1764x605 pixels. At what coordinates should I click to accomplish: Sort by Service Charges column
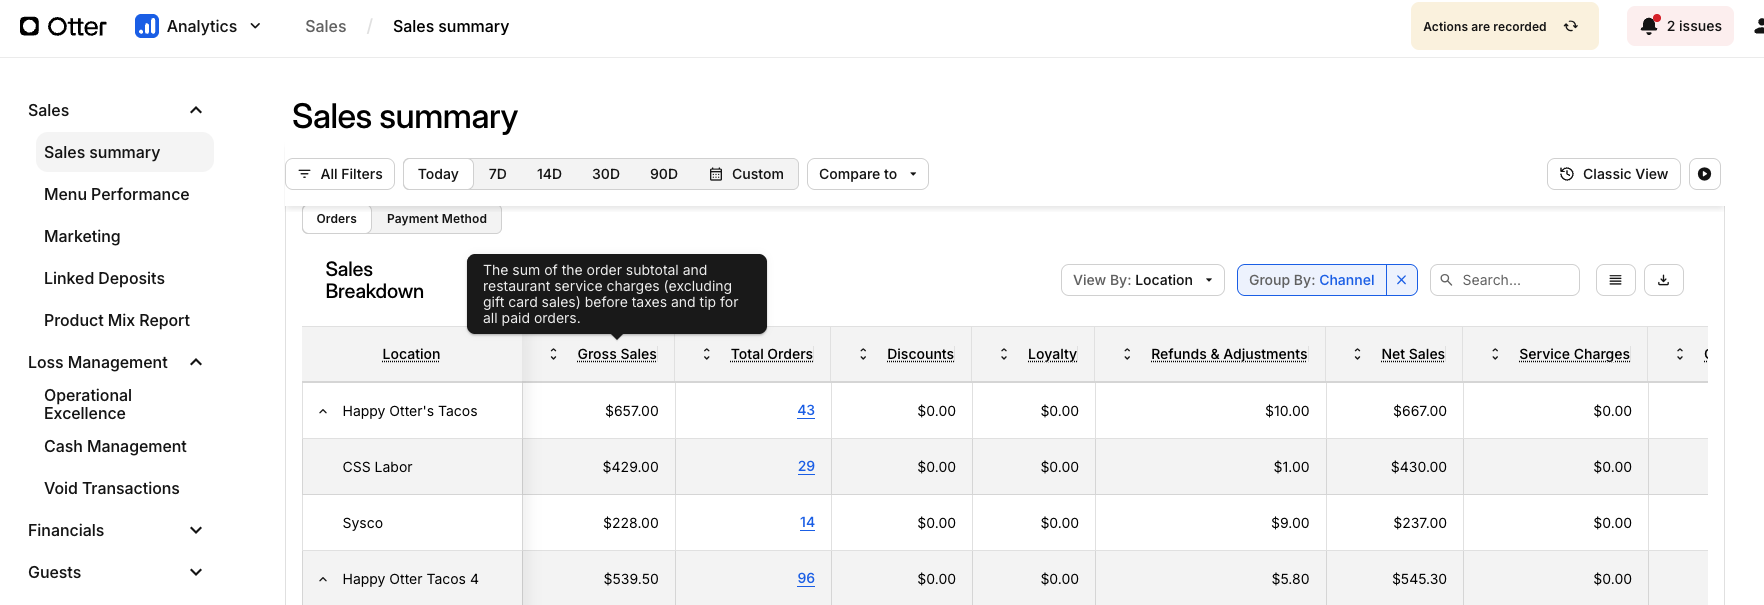click(x=1496, y=354)
